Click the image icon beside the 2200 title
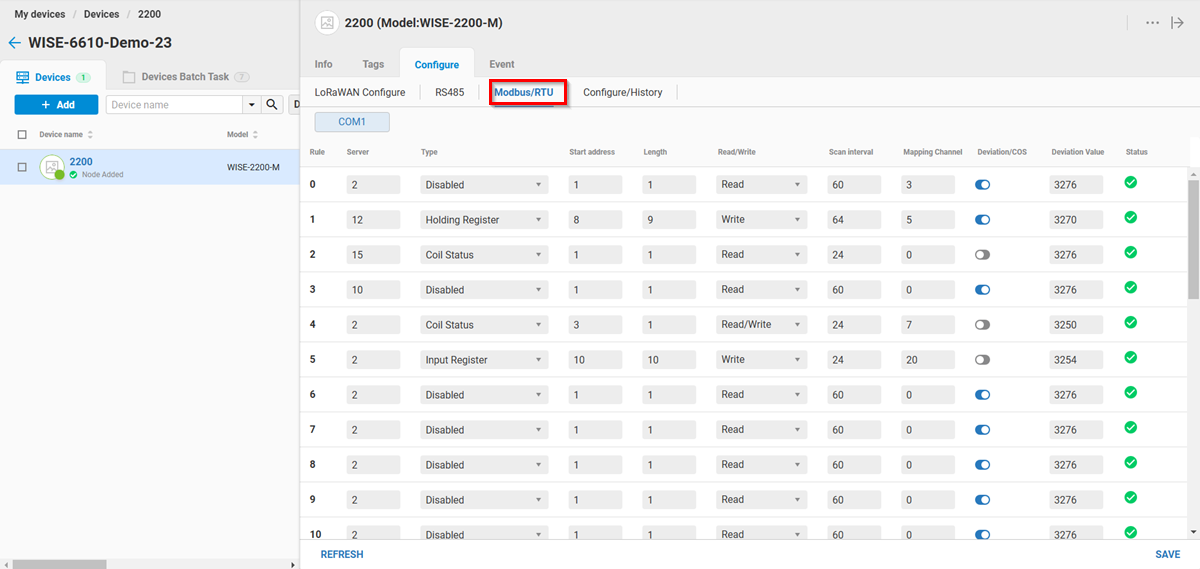The height and width of the screenshot is (569, 1200). coord(326,23)
